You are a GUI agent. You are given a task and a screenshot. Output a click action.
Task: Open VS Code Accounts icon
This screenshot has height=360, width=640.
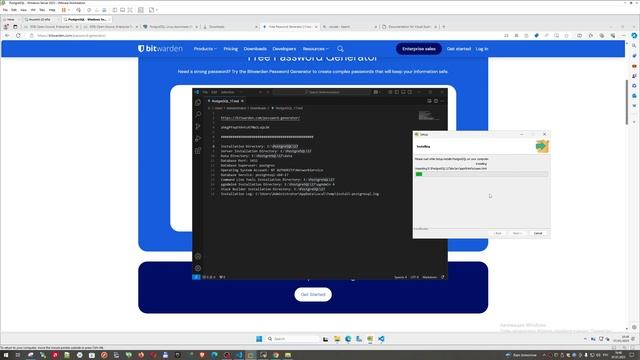[x=198, y=256]
